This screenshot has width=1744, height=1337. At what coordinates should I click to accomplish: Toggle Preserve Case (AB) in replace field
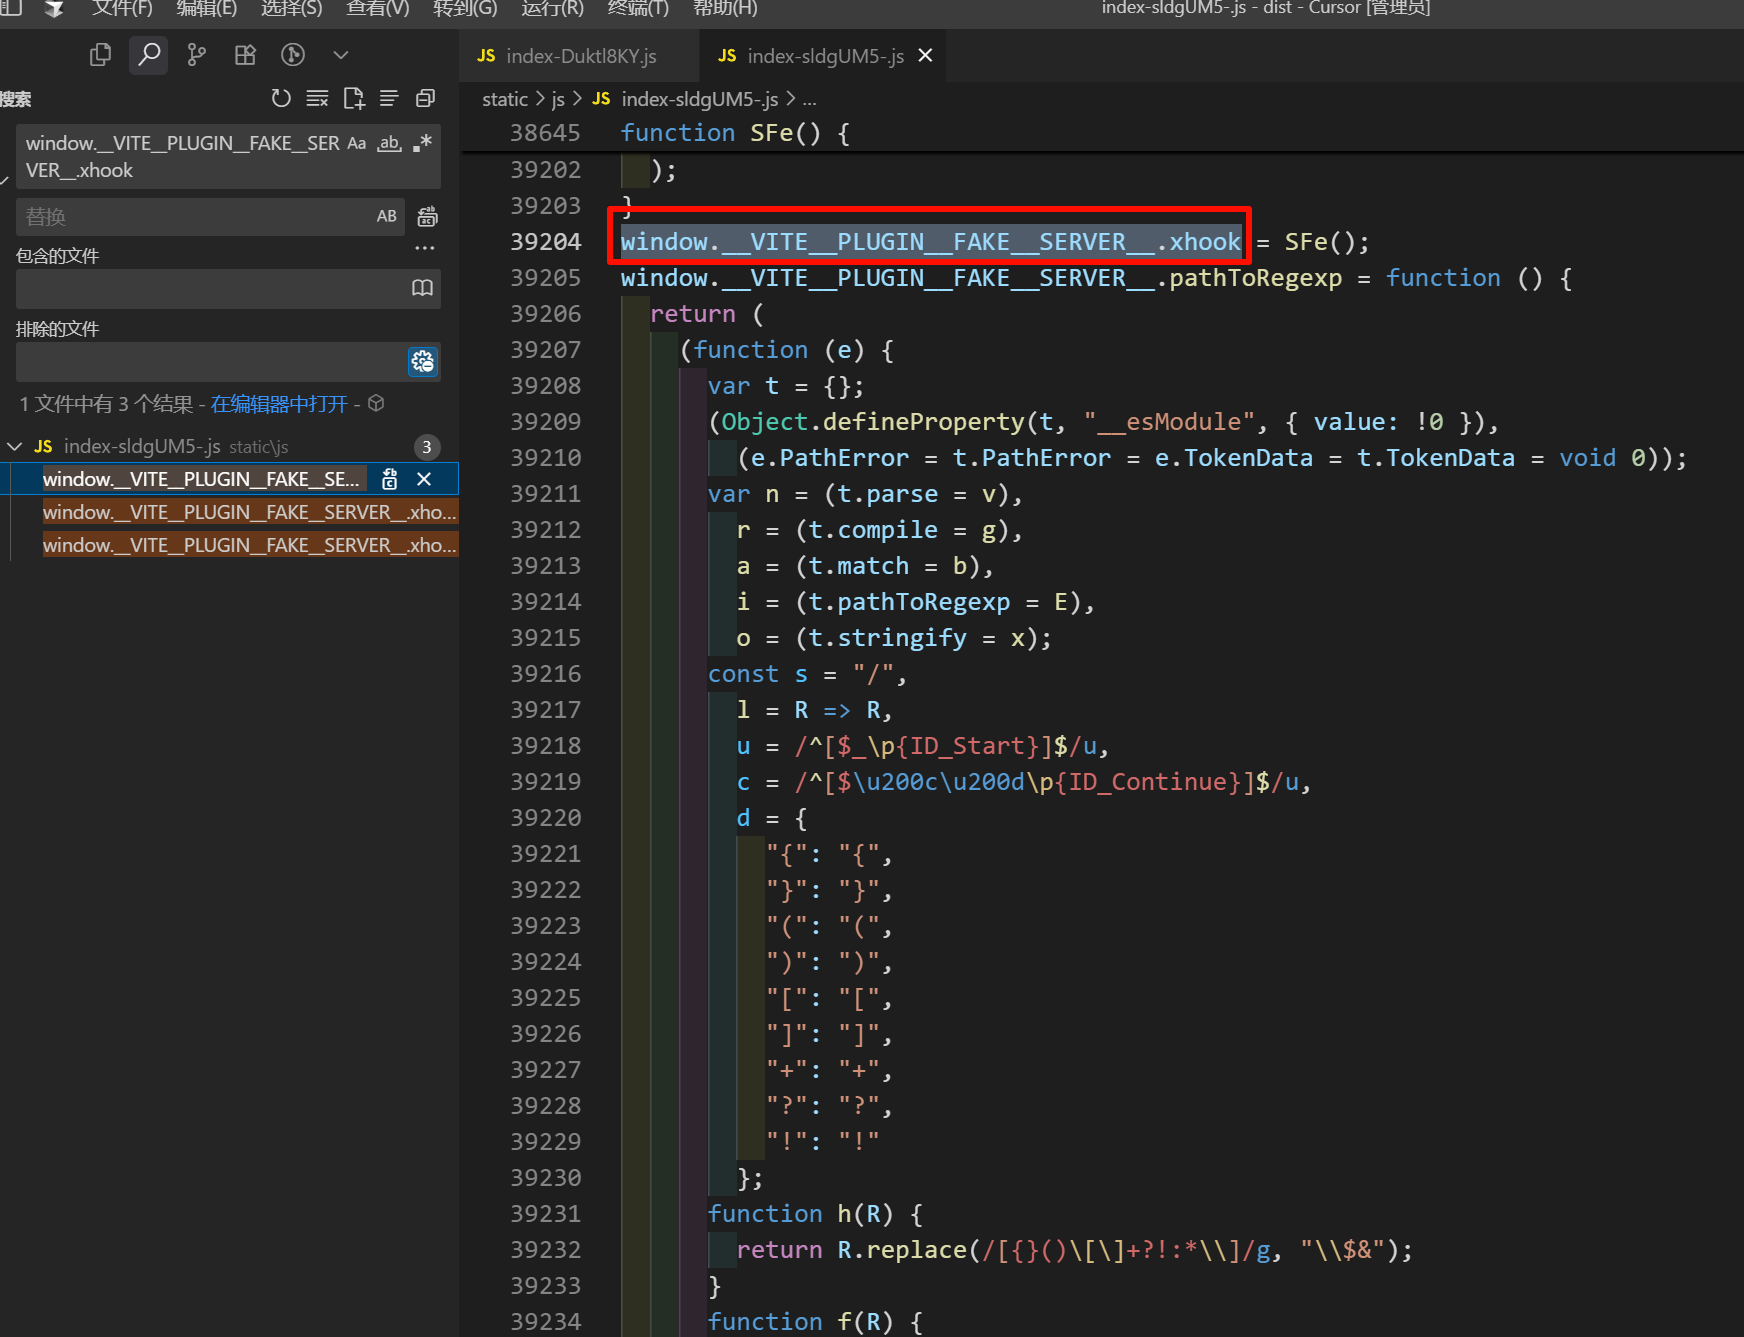coord(387,216)
